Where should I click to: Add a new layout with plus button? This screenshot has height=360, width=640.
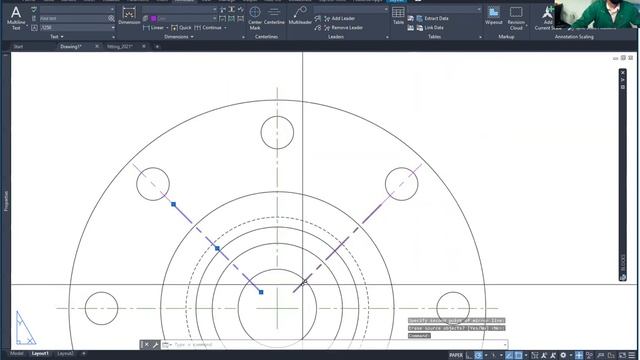(x=84, y=353)
